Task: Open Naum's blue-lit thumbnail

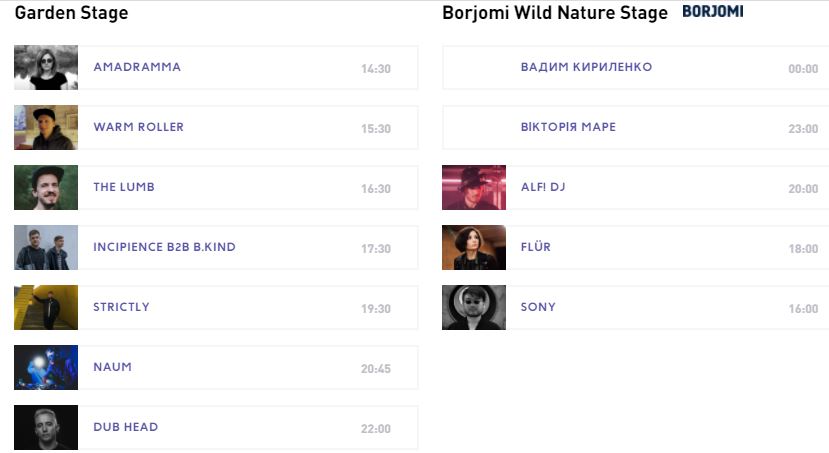Action: [46, 368]
